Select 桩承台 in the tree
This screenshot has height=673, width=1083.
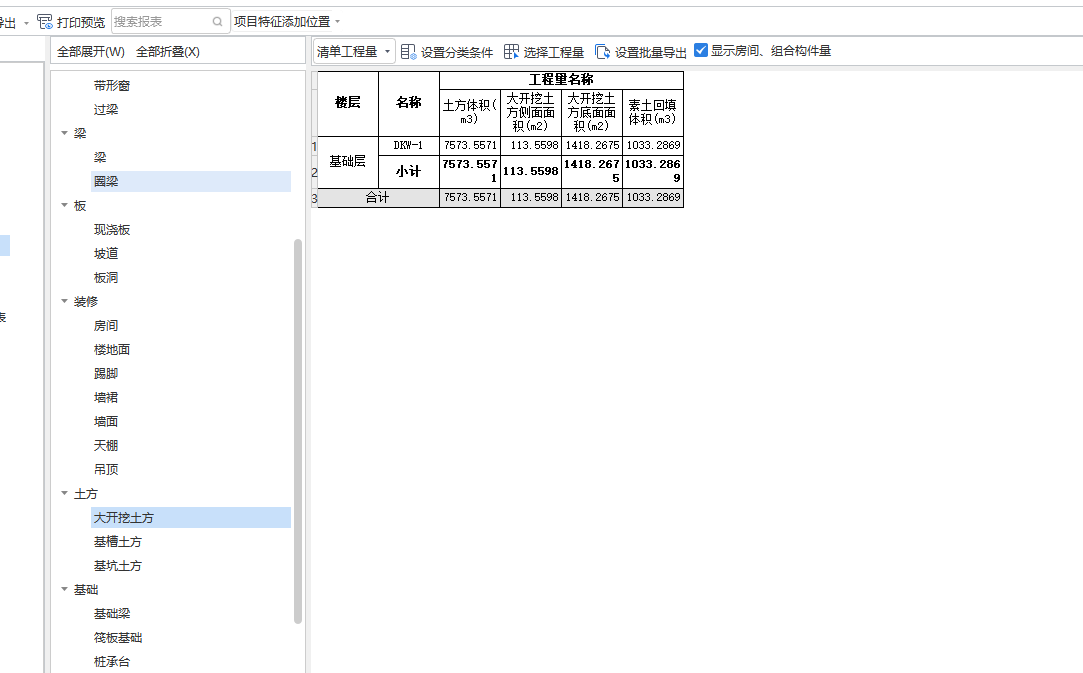[x=112, y=662]
